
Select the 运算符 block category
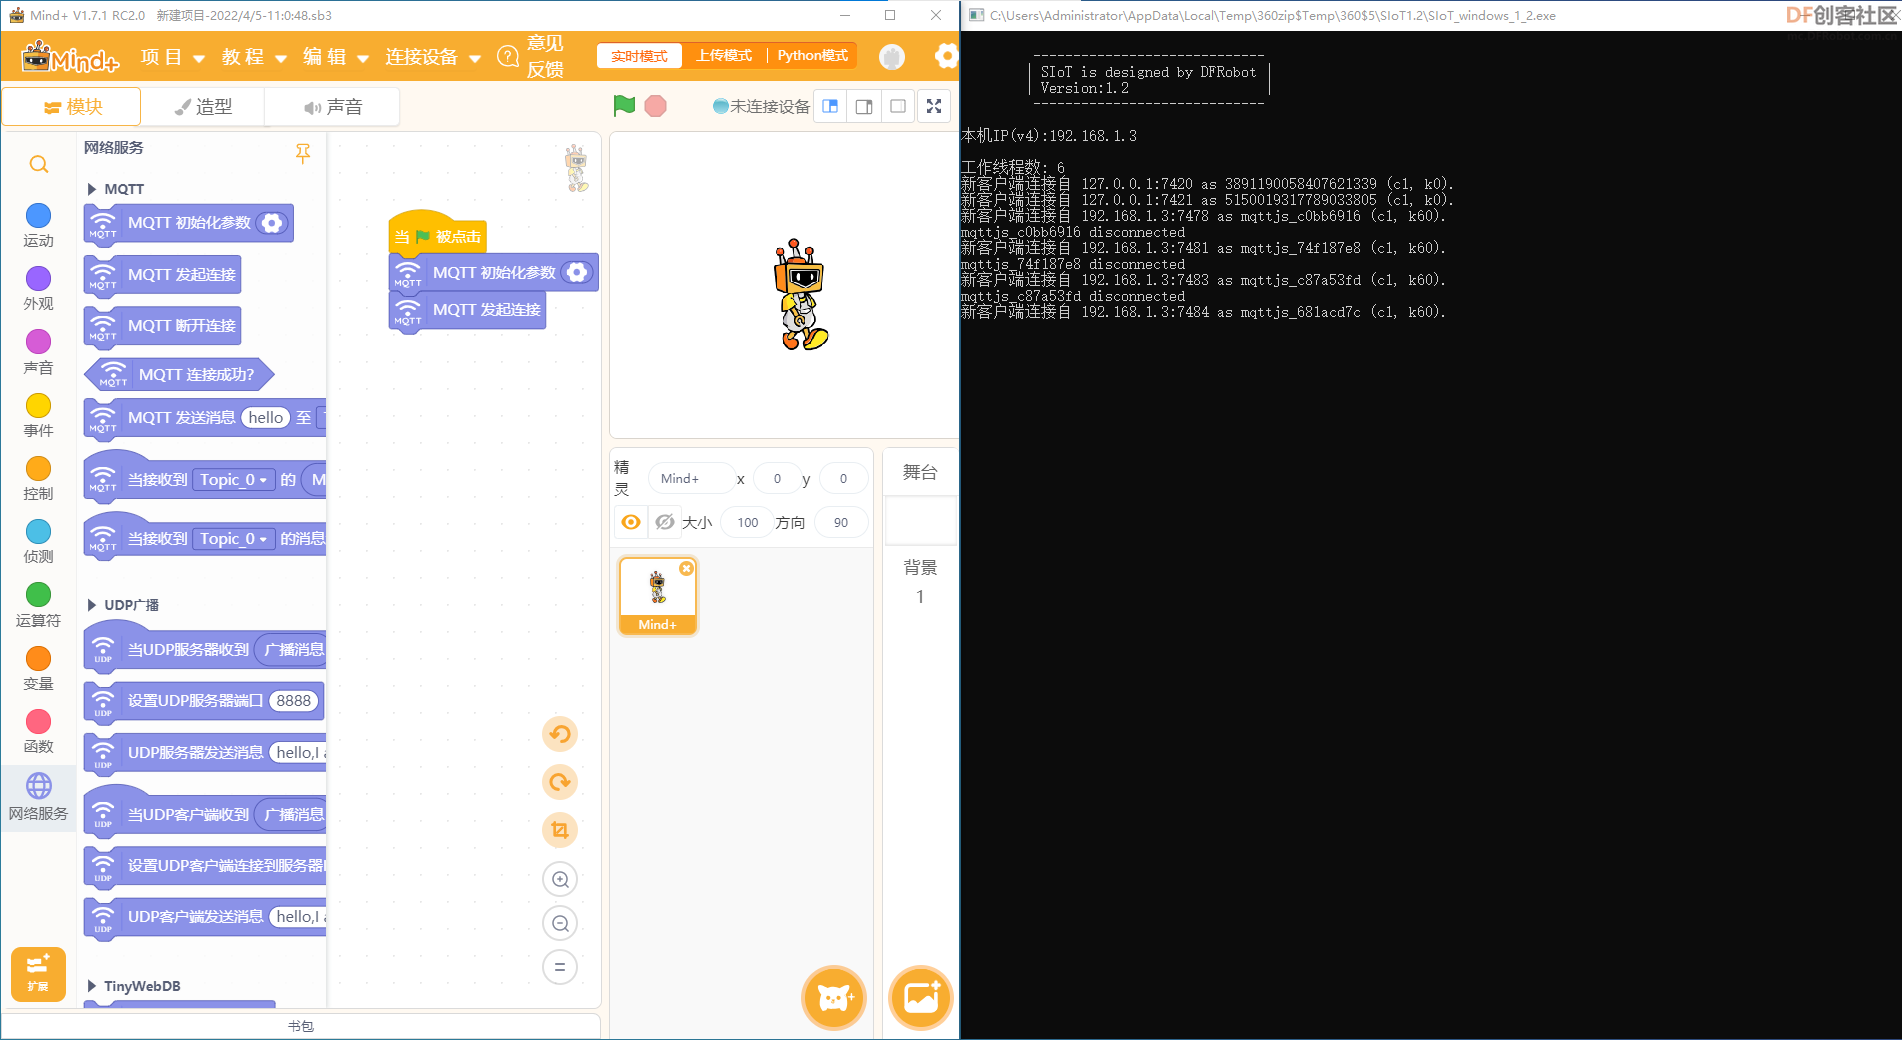38,606
